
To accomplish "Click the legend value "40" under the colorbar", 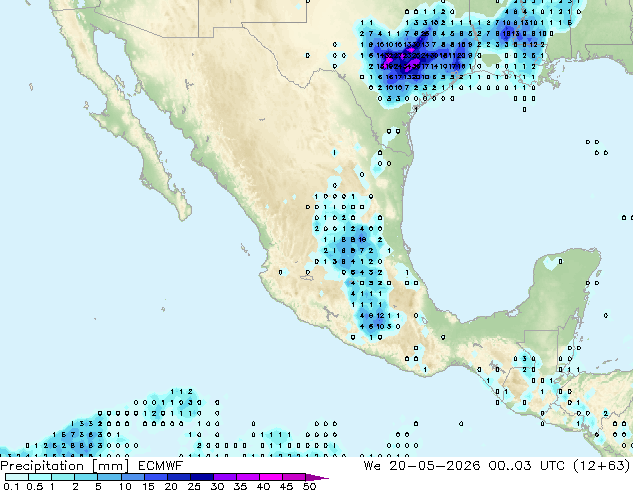I will 263,486.
